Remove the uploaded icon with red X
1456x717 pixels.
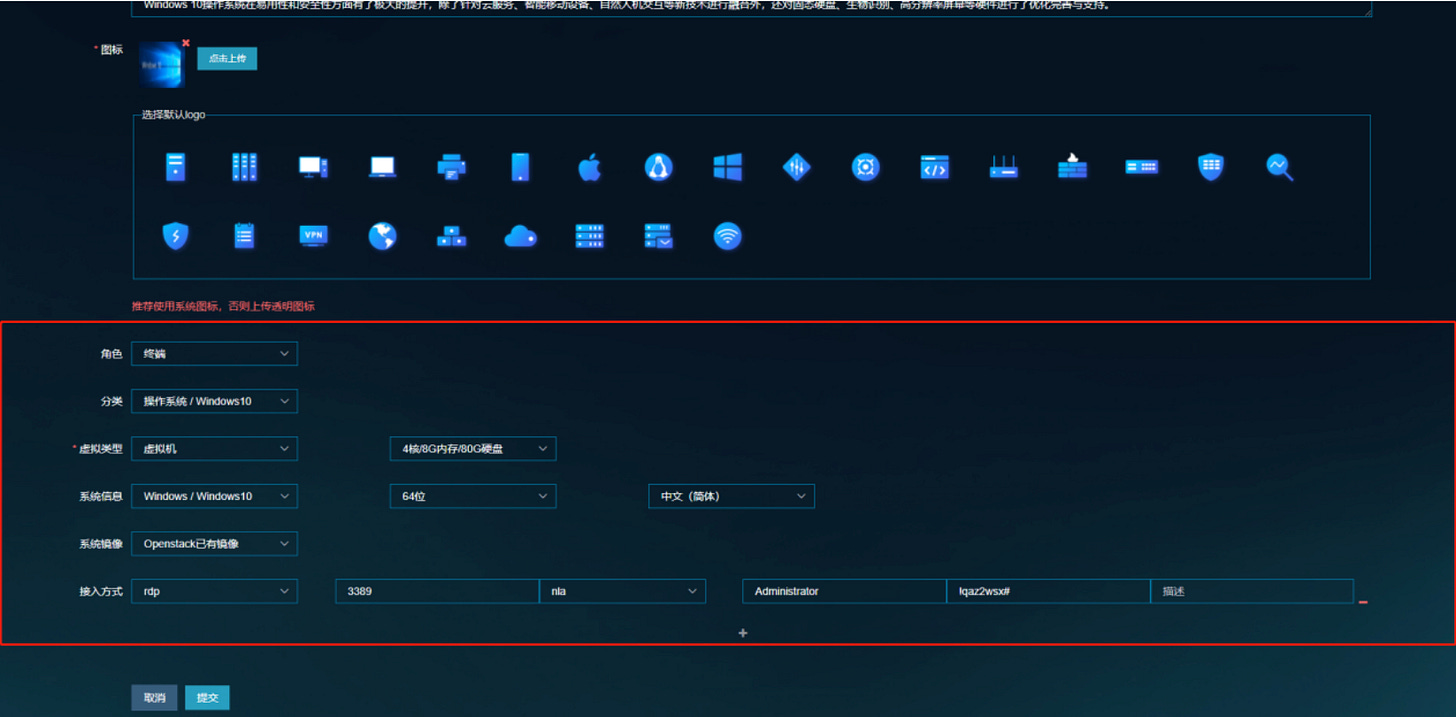[185, 43]
